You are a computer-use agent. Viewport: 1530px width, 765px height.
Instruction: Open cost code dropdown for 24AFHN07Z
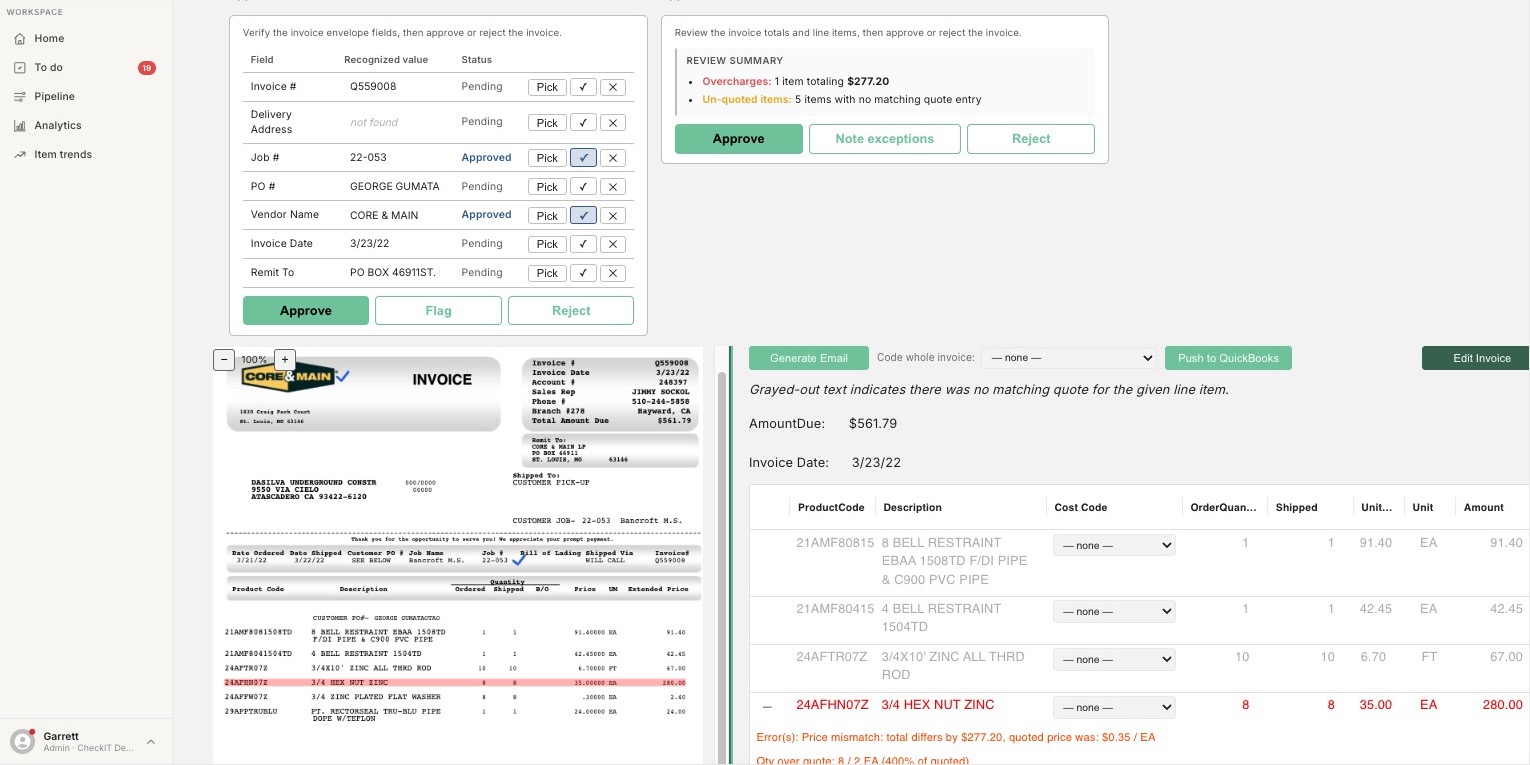1114,707
